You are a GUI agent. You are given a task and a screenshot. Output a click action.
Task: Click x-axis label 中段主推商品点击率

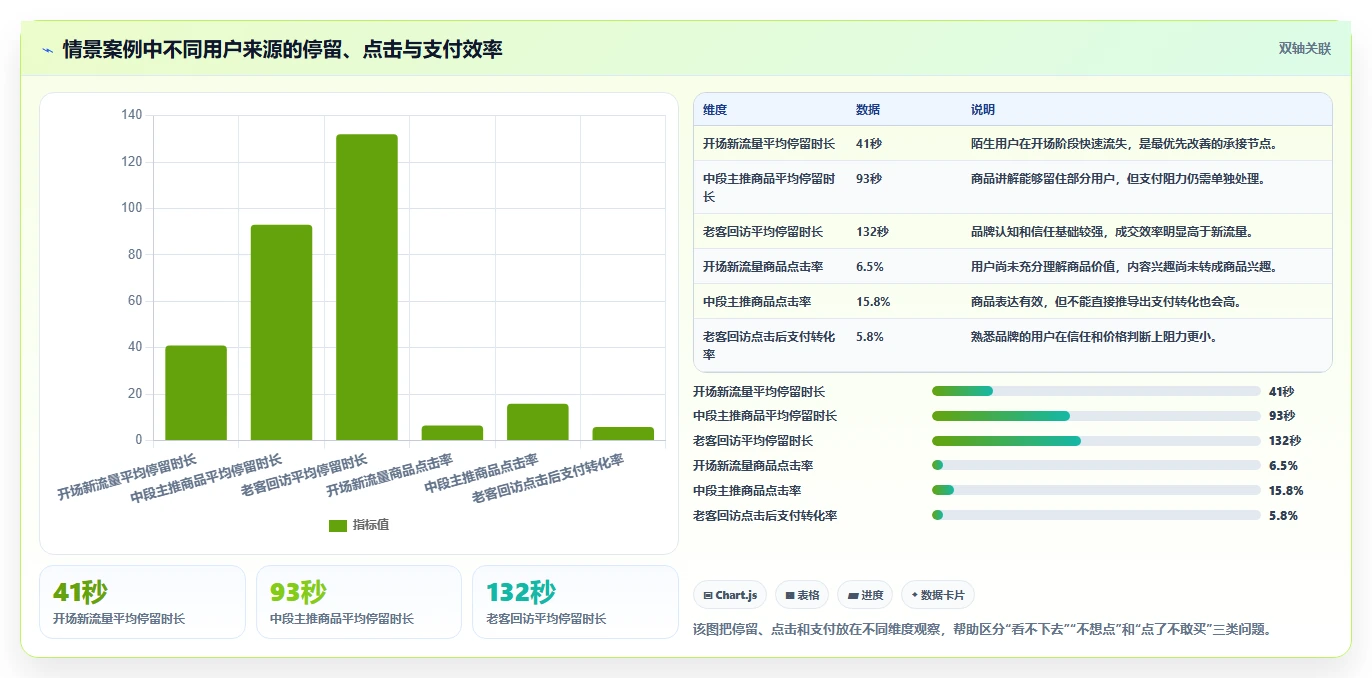coord(481,473)
